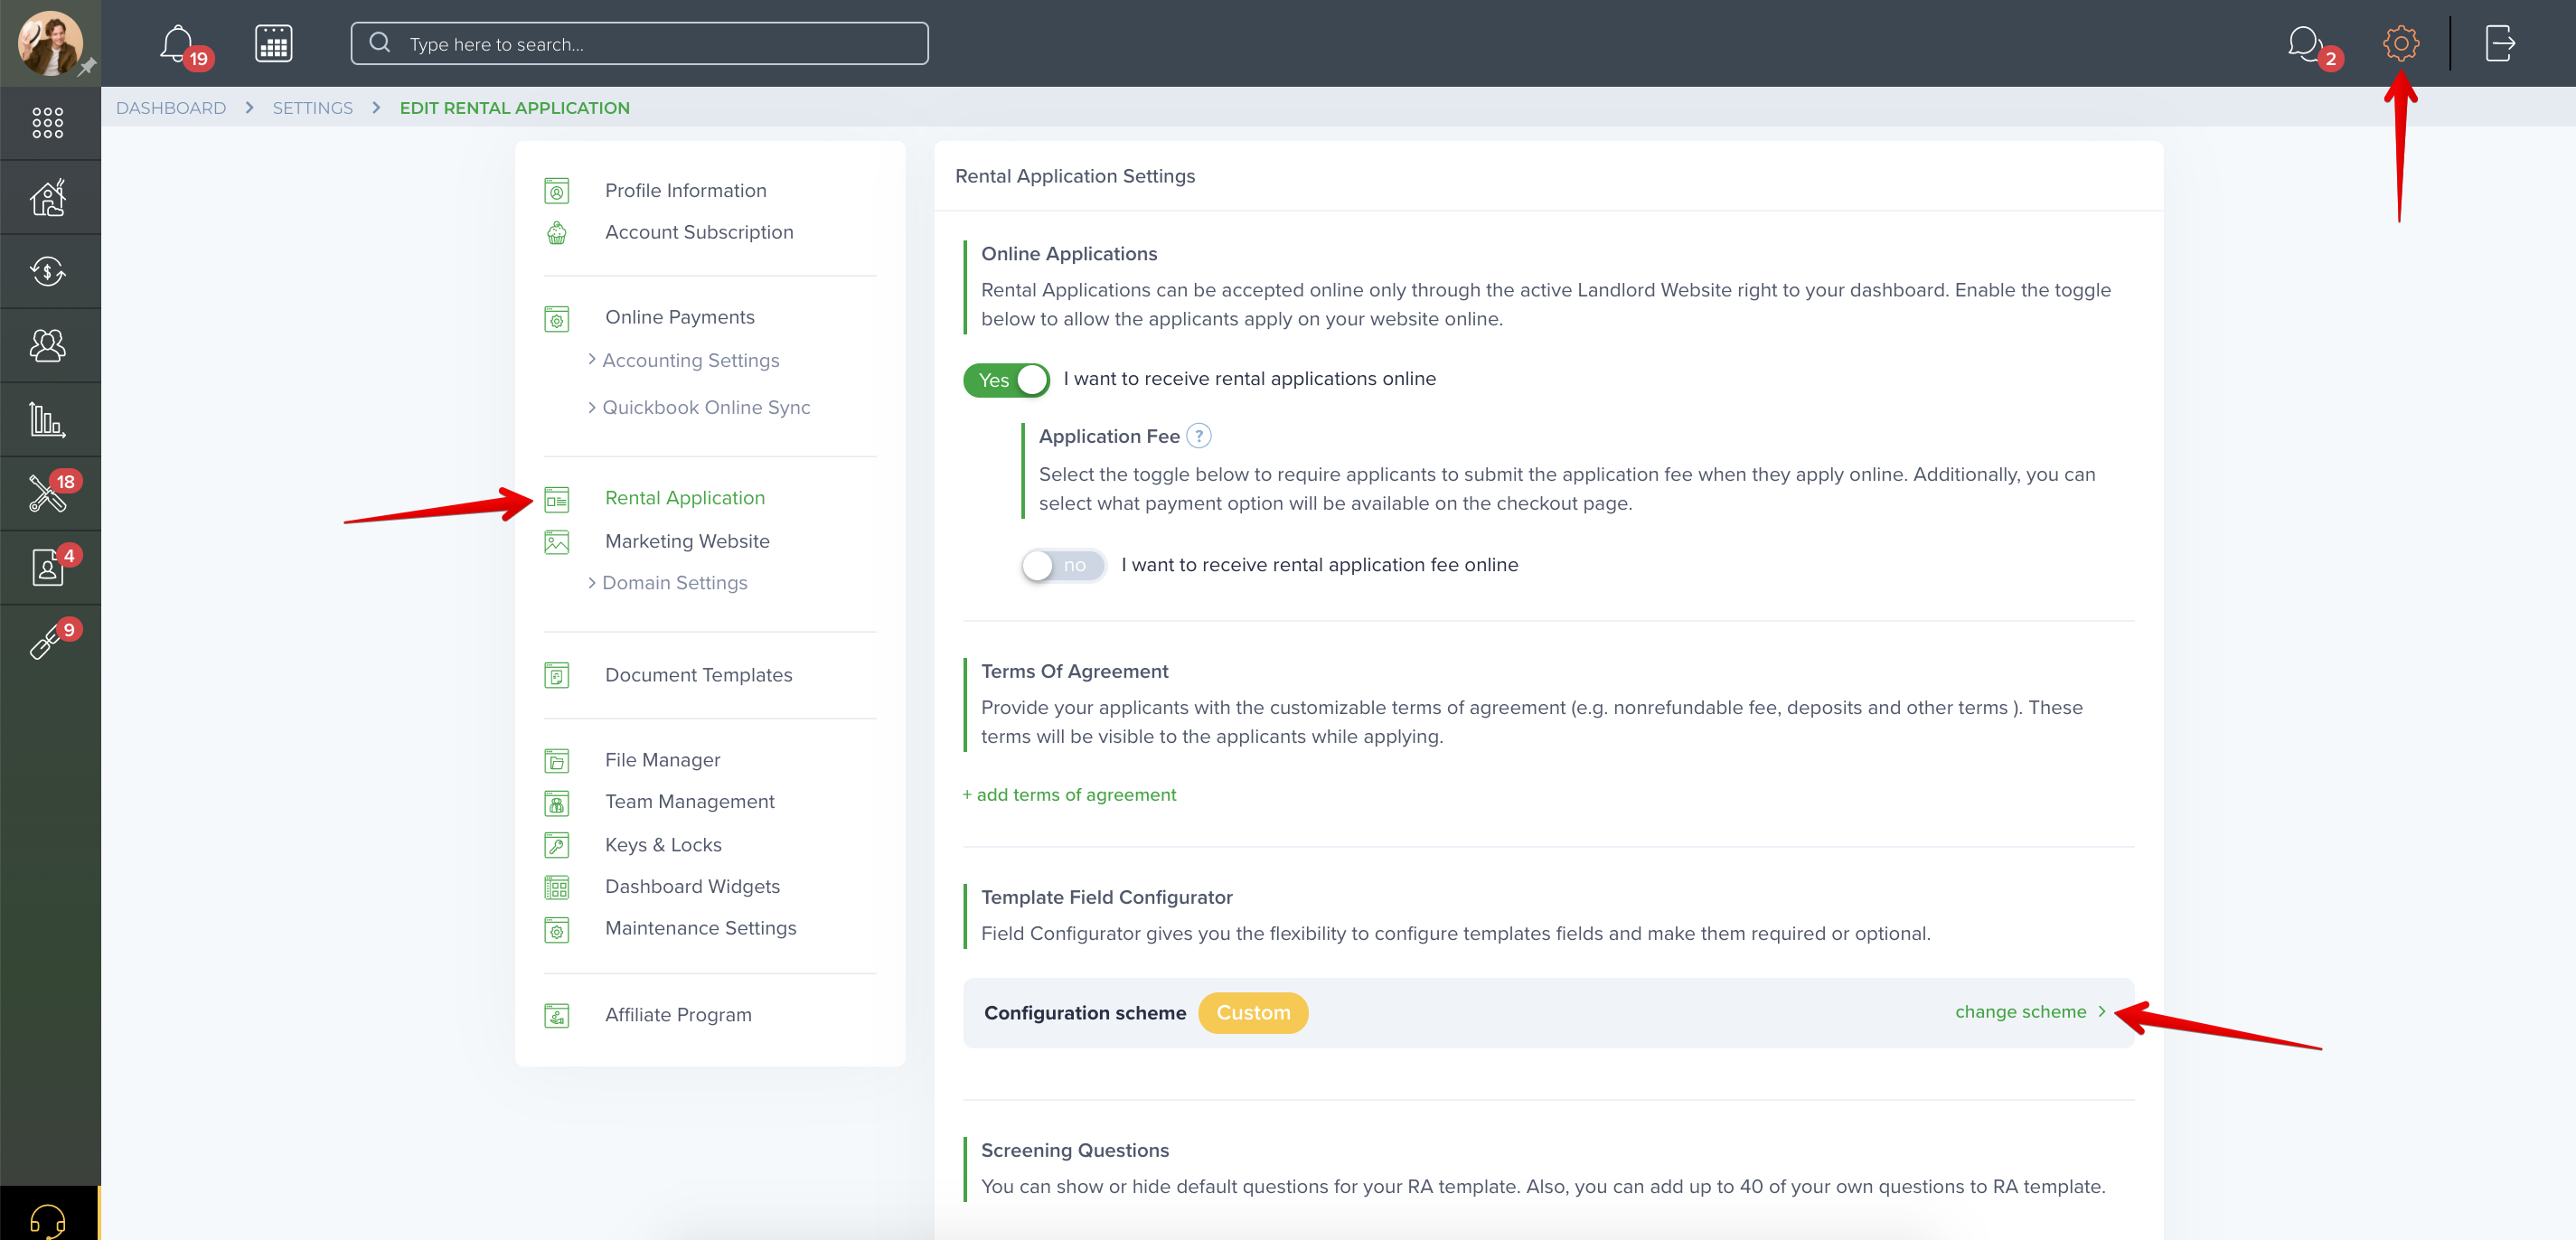The width and height of the screenshot is (2576, 1240).
Task: Open Account Subscription settings
Action: click(699, 232)
